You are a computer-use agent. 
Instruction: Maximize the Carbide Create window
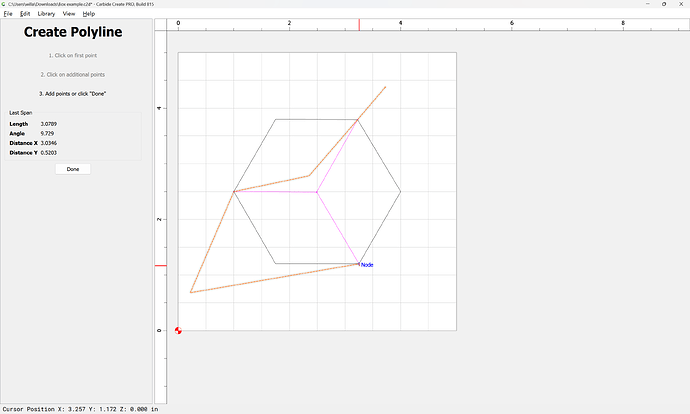pyautogui.click(x=664, y=4)
